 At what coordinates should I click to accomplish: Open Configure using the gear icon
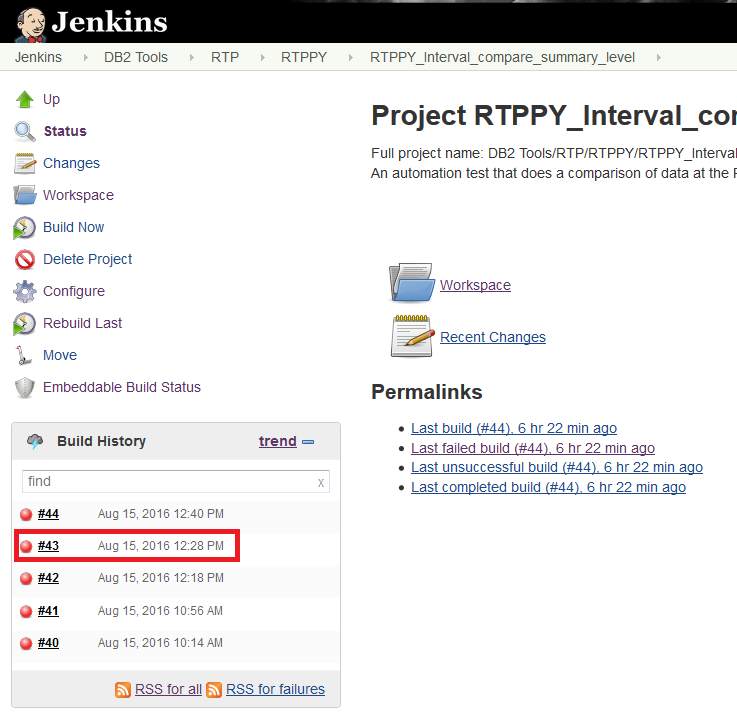[25, 291]
